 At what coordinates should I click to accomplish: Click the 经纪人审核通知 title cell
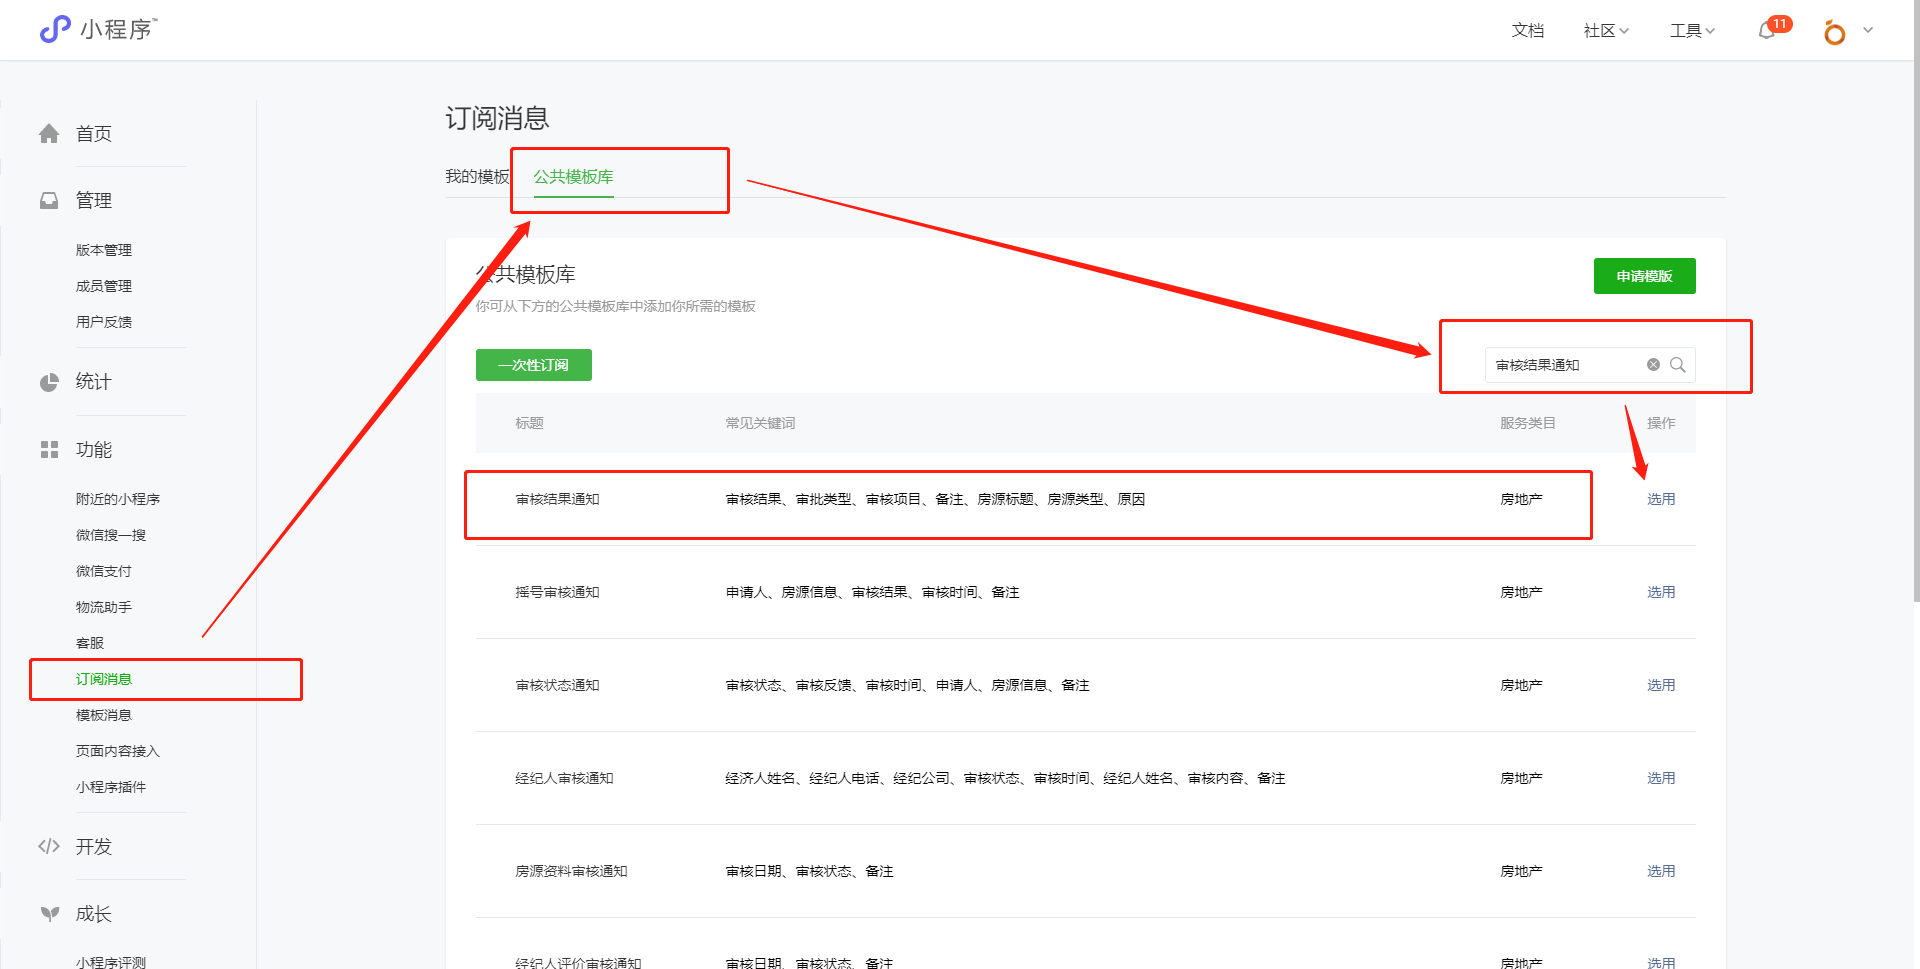coord(564,778)
